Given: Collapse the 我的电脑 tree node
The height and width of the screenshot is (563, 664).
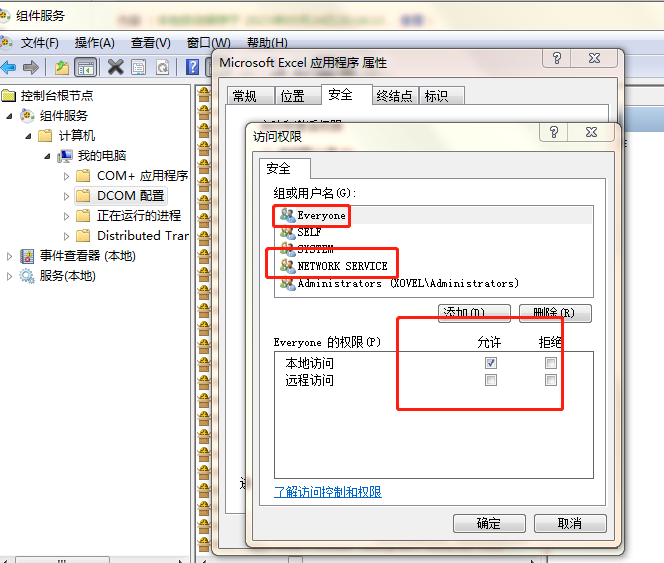Looking at the screenshot, I should [47, 156].
